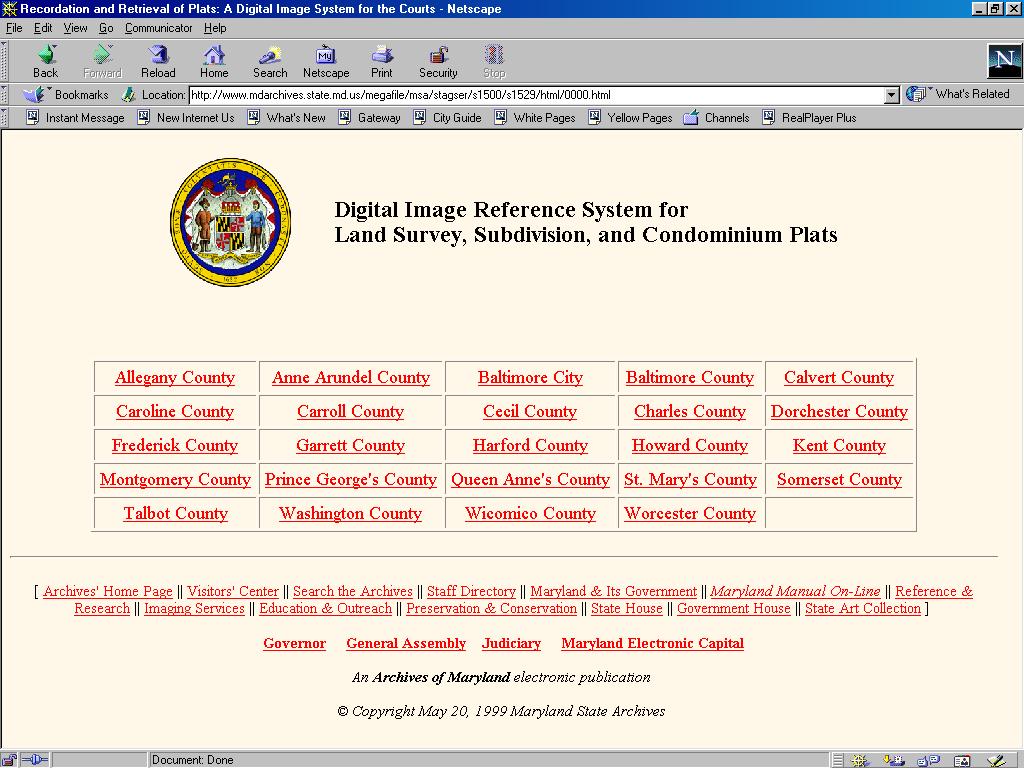
Task: Open Dorchester County link
Action: pos(839,411)
